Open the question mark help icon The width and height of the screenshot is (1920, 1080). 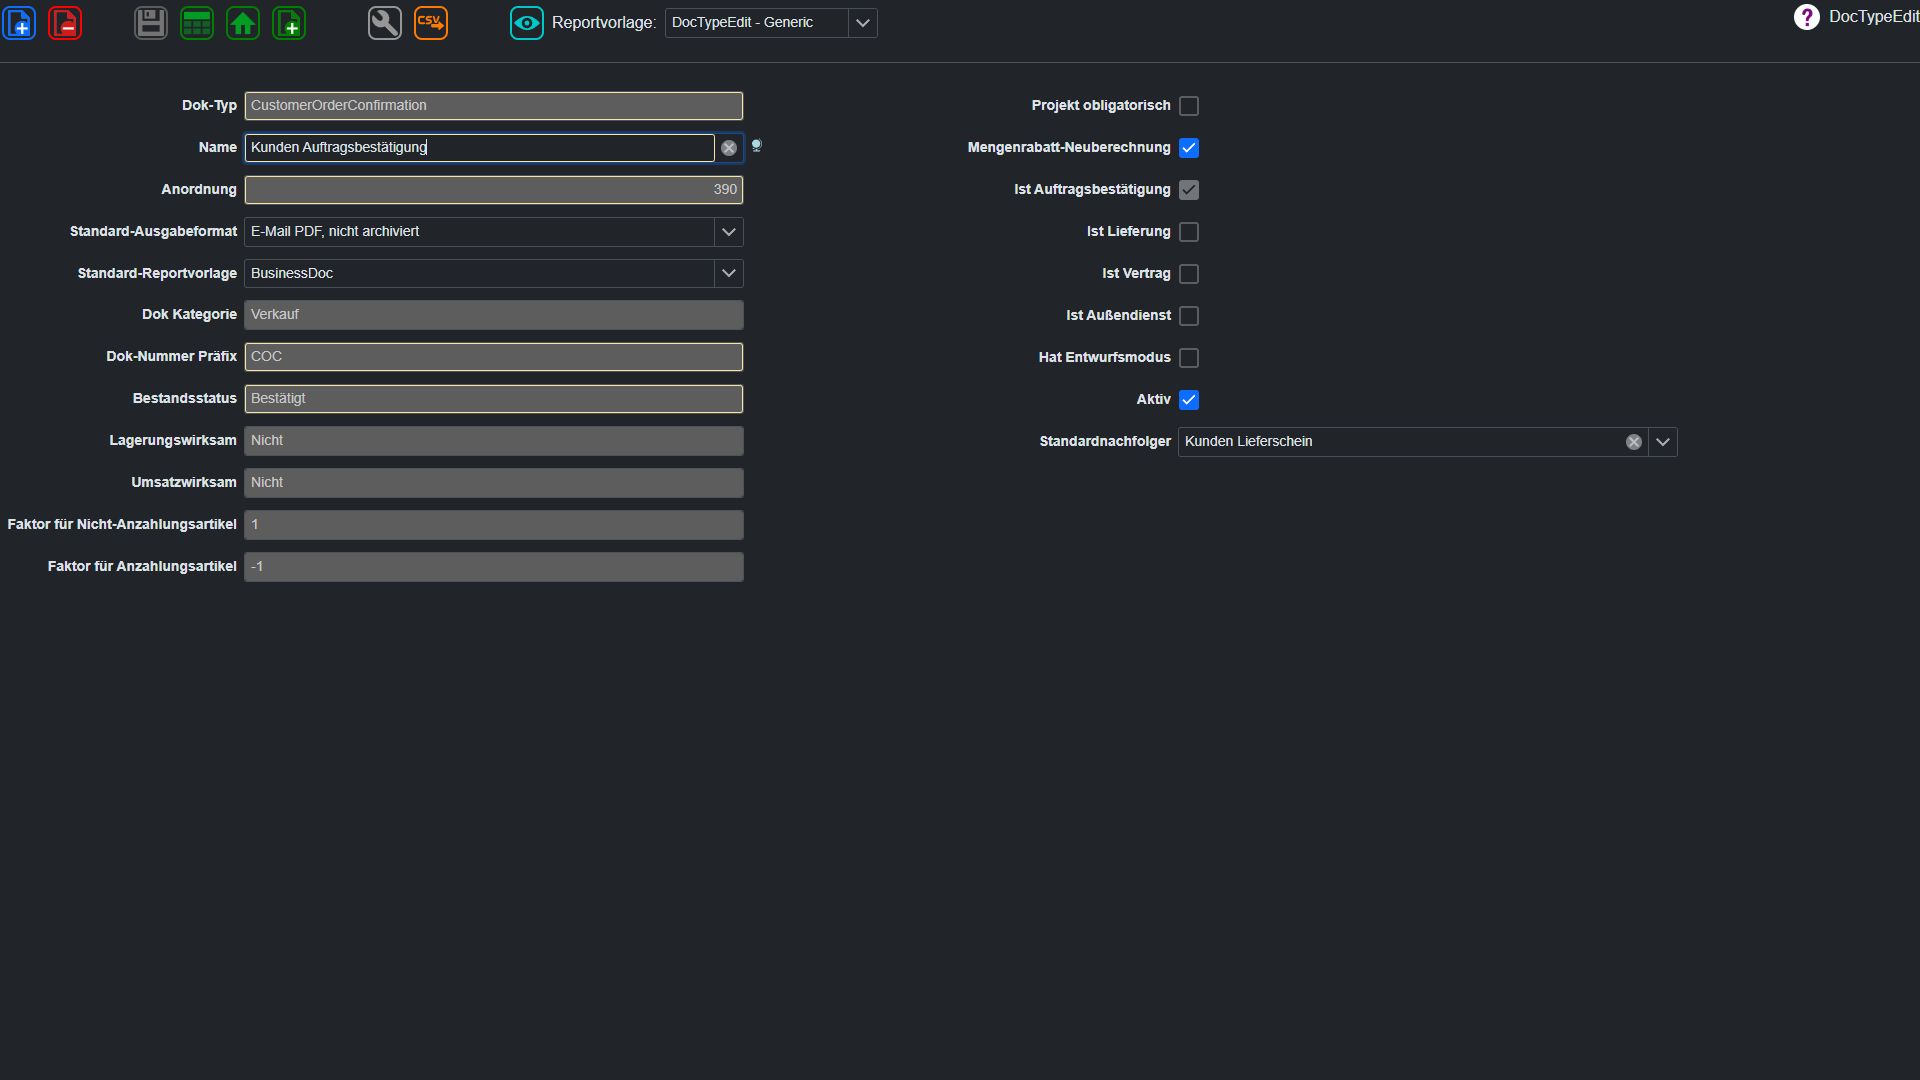point(1806,17)
